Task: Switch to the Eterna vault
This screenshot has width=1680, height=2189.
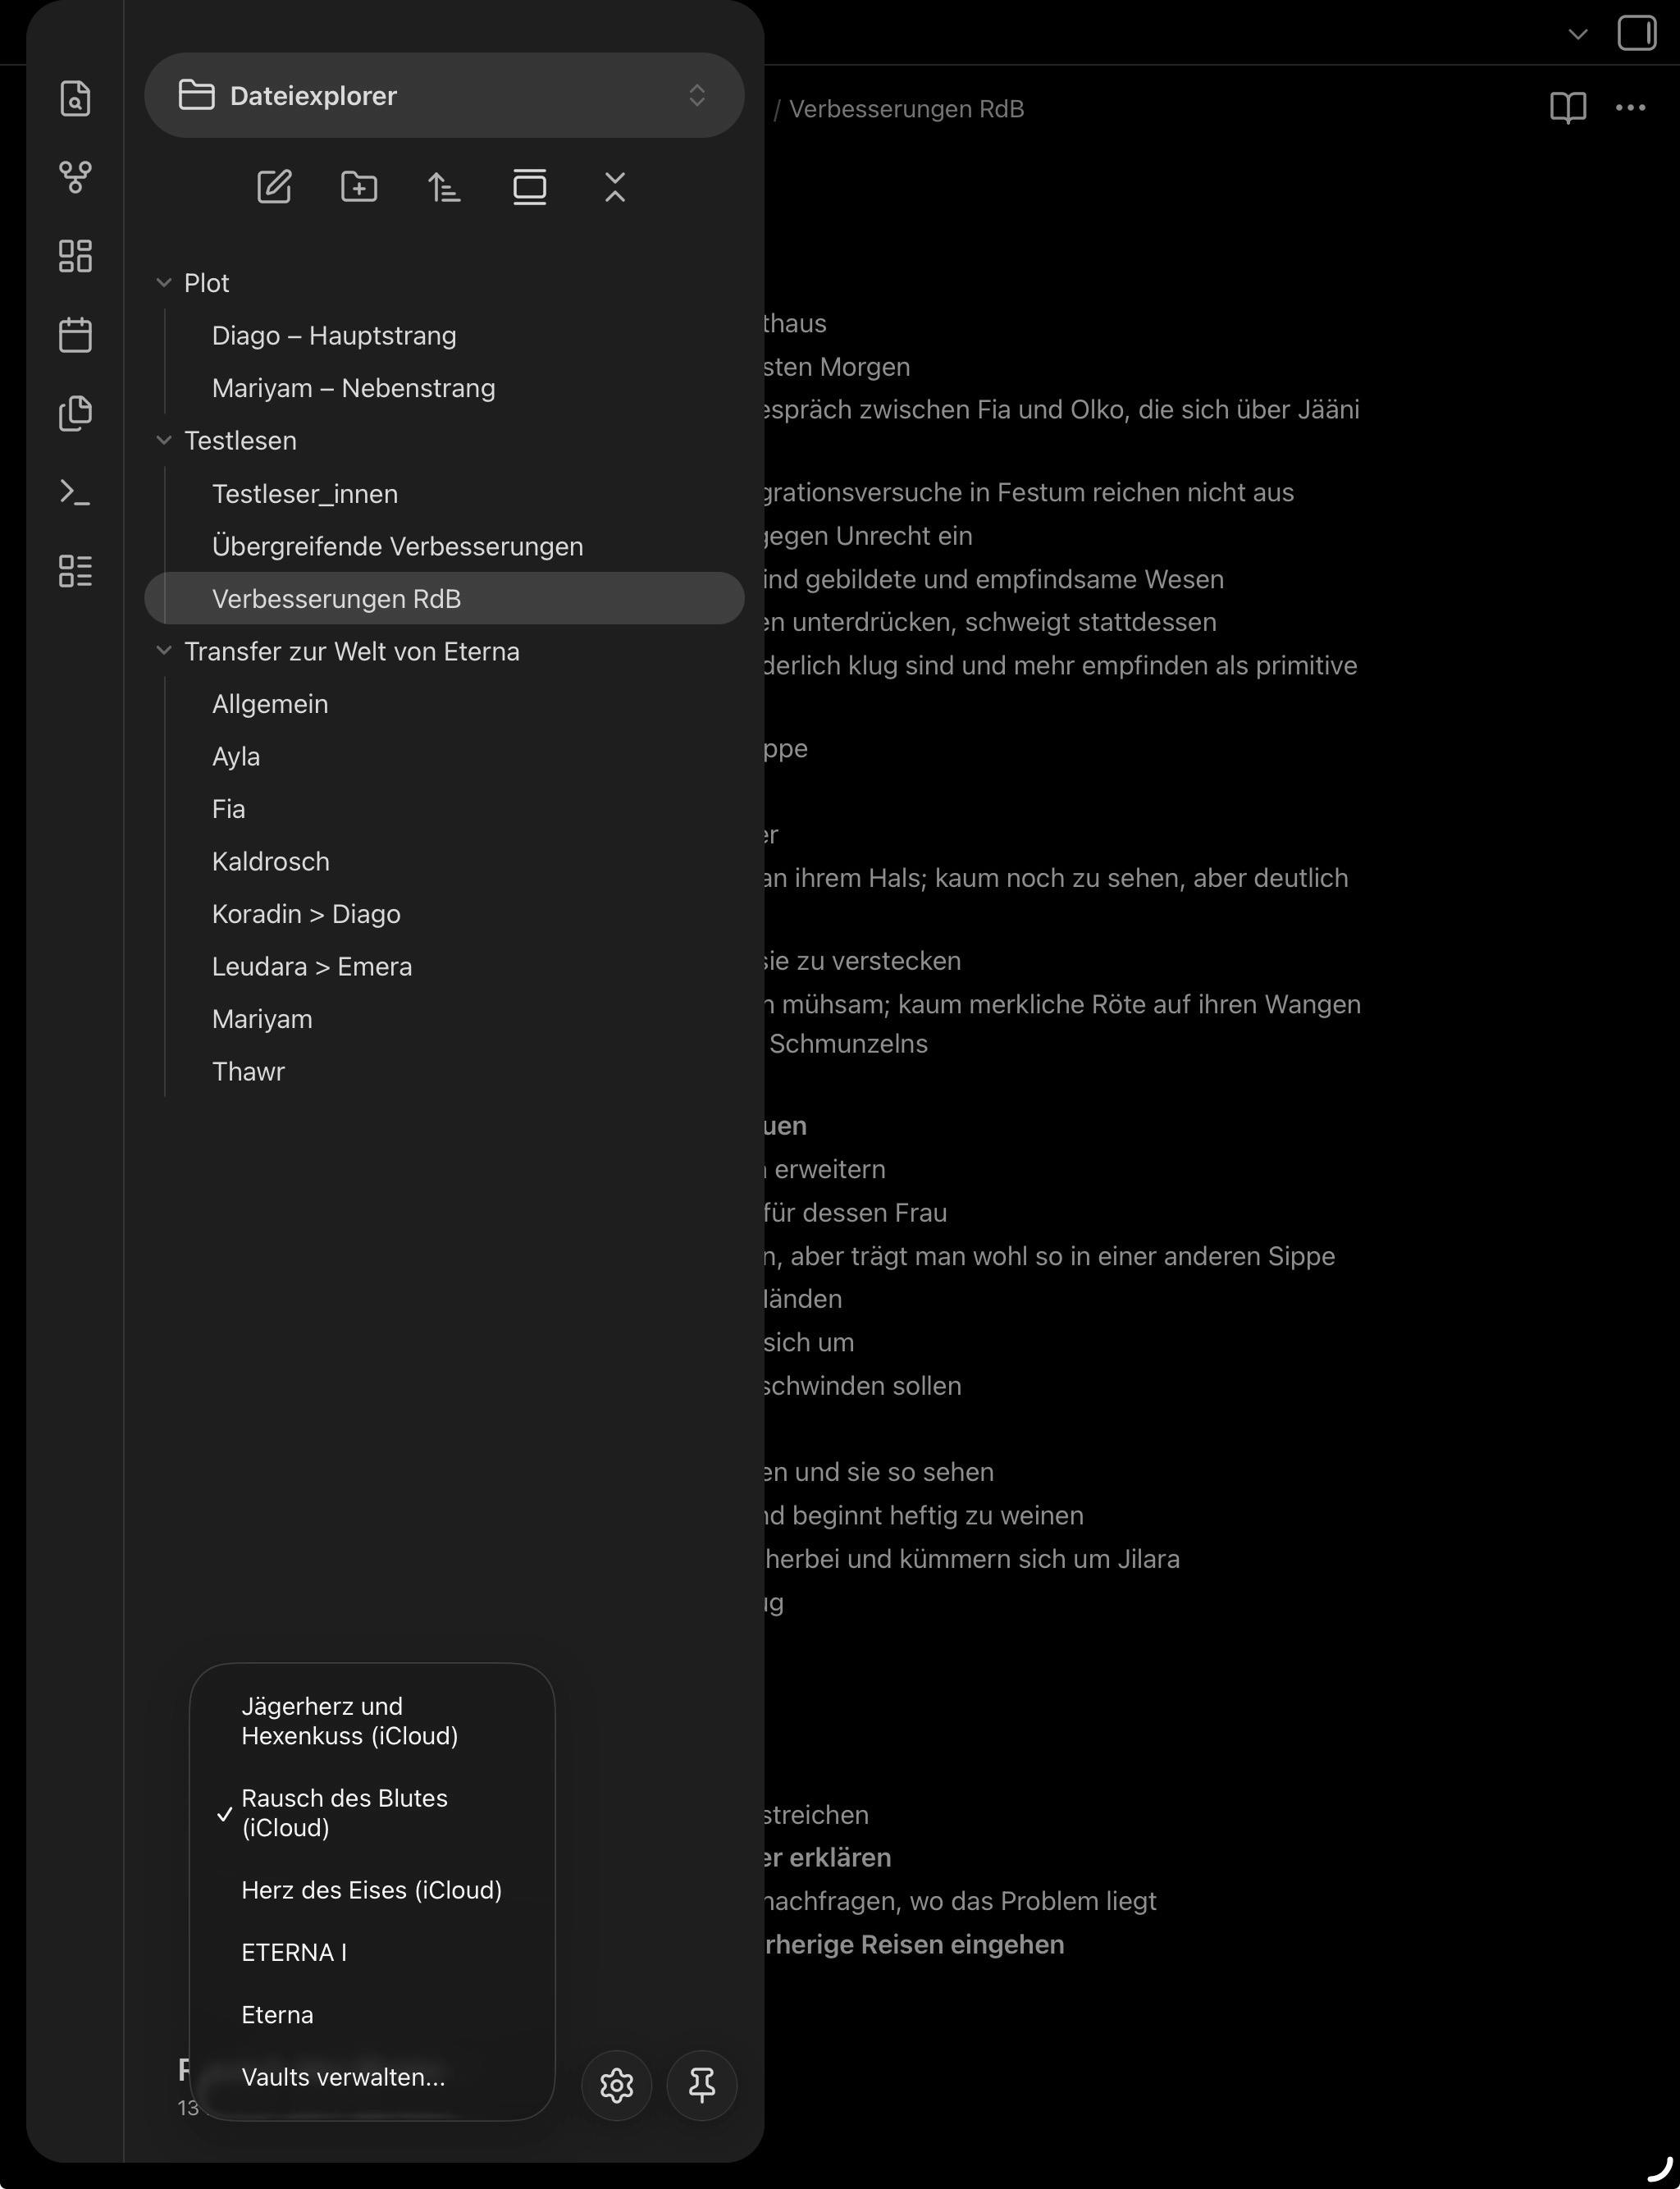Action: tap(372, 2014)
